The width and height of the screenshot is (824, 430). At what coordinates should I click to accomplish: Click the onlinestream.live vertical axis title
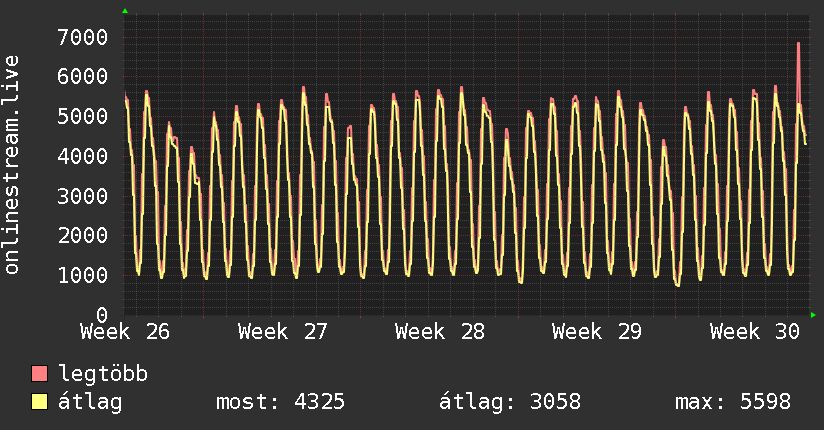click(11, 165)
